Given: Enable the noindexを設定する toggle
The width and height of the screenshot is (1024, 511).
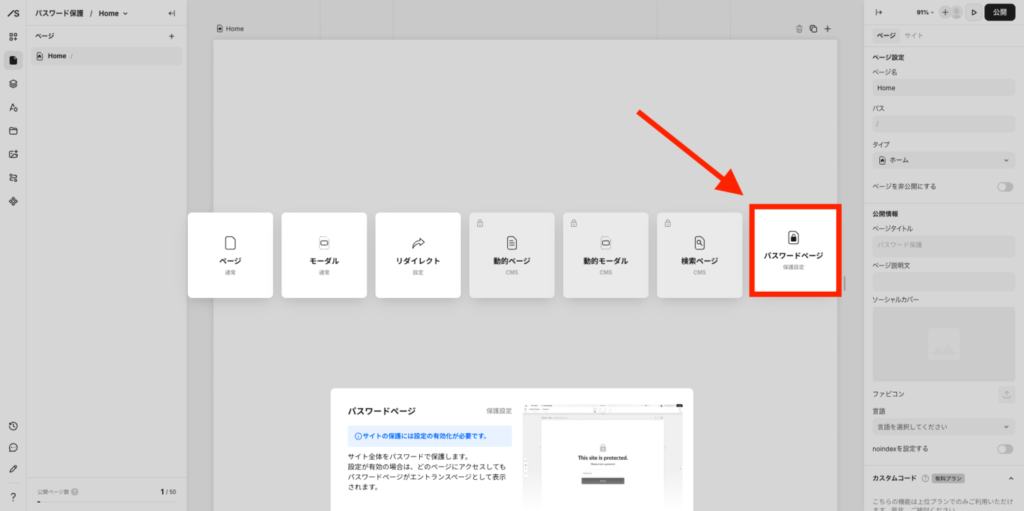Looking at the screenshot, I should pos(1004,449).
